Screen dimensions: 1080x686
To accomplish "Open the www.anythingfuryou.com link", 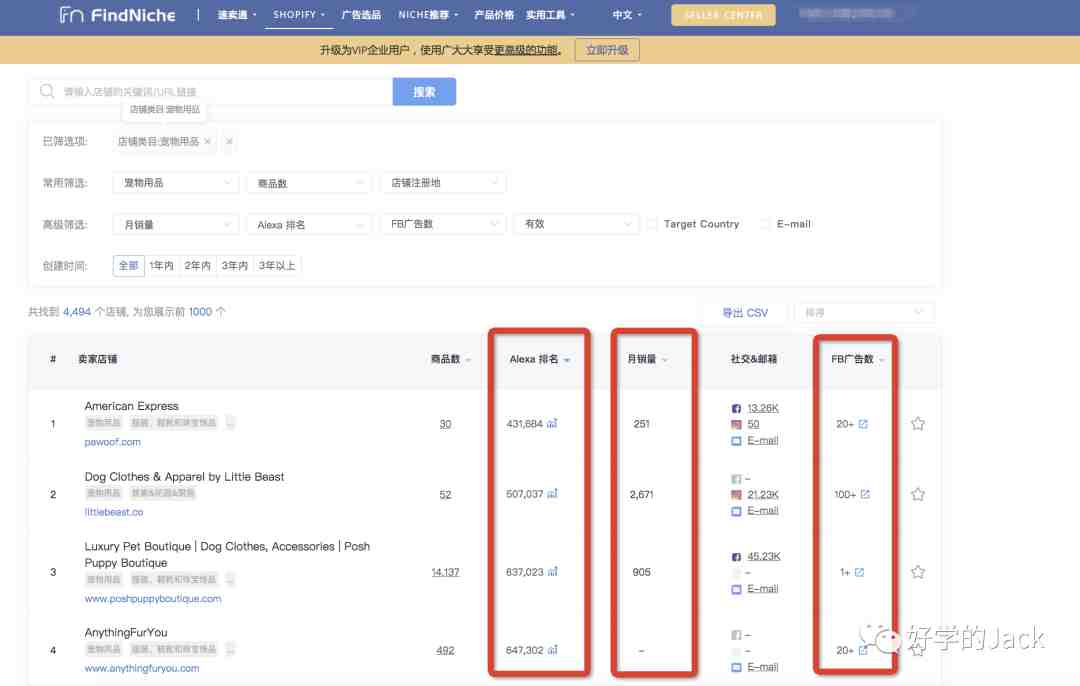I will 142,668.
